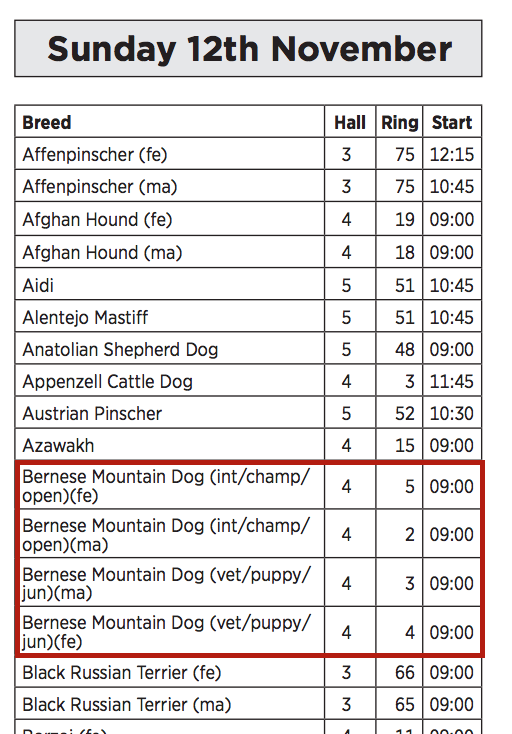Select Bernese Mountain Dog vet/puppy/jun (ma)
Viewport: 512px width, 734px height.
[249, 583]
